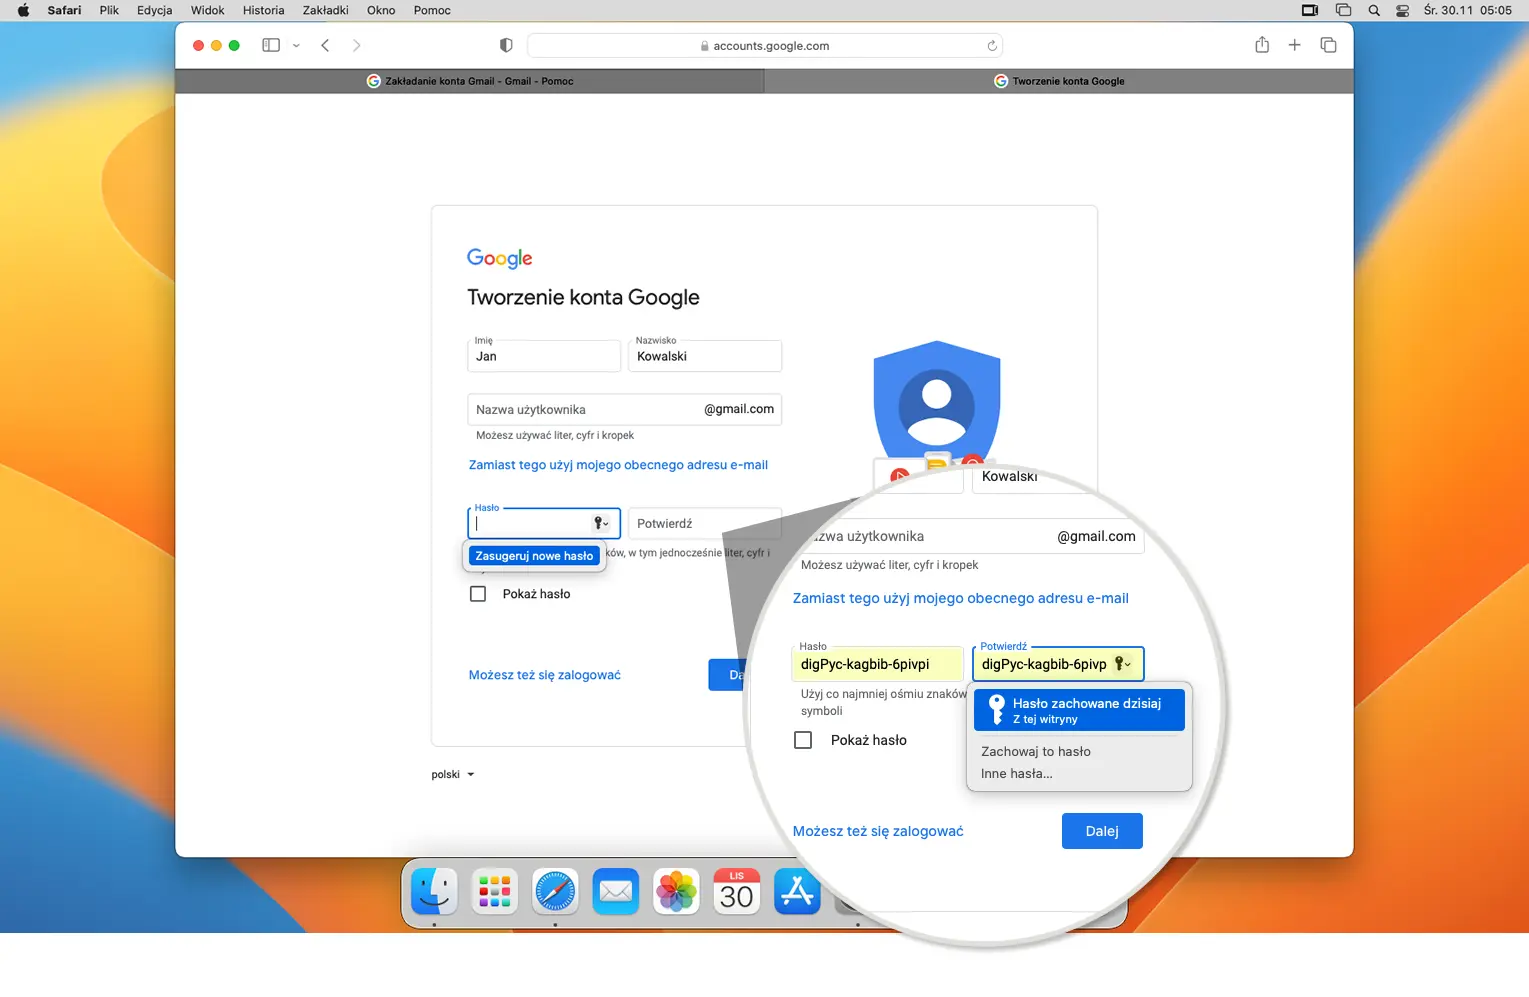
Task: Open the Plik menu
Action: (x=109, y=10)
